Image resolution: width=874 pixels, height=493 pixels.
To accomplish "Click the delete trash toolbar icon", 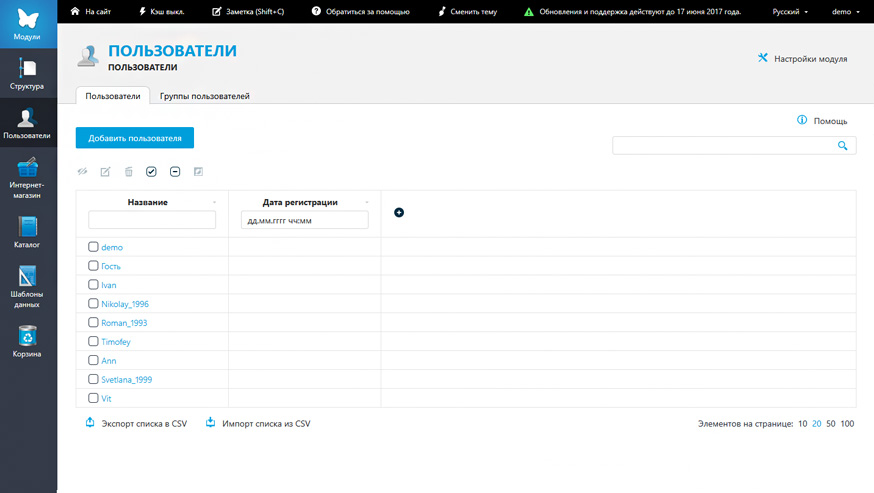I will tap(129, 171).
